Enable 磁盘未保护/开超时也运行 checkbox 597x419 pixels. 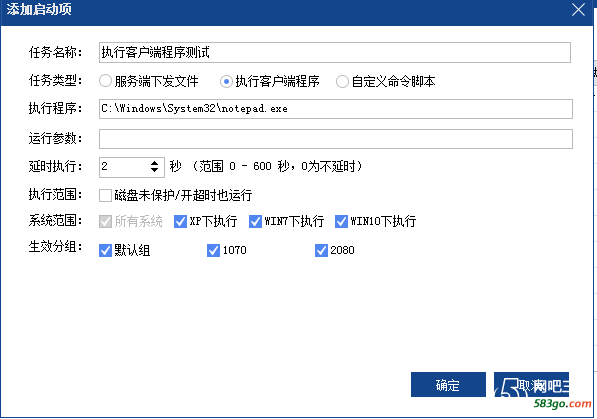click(x=105, y=195)
